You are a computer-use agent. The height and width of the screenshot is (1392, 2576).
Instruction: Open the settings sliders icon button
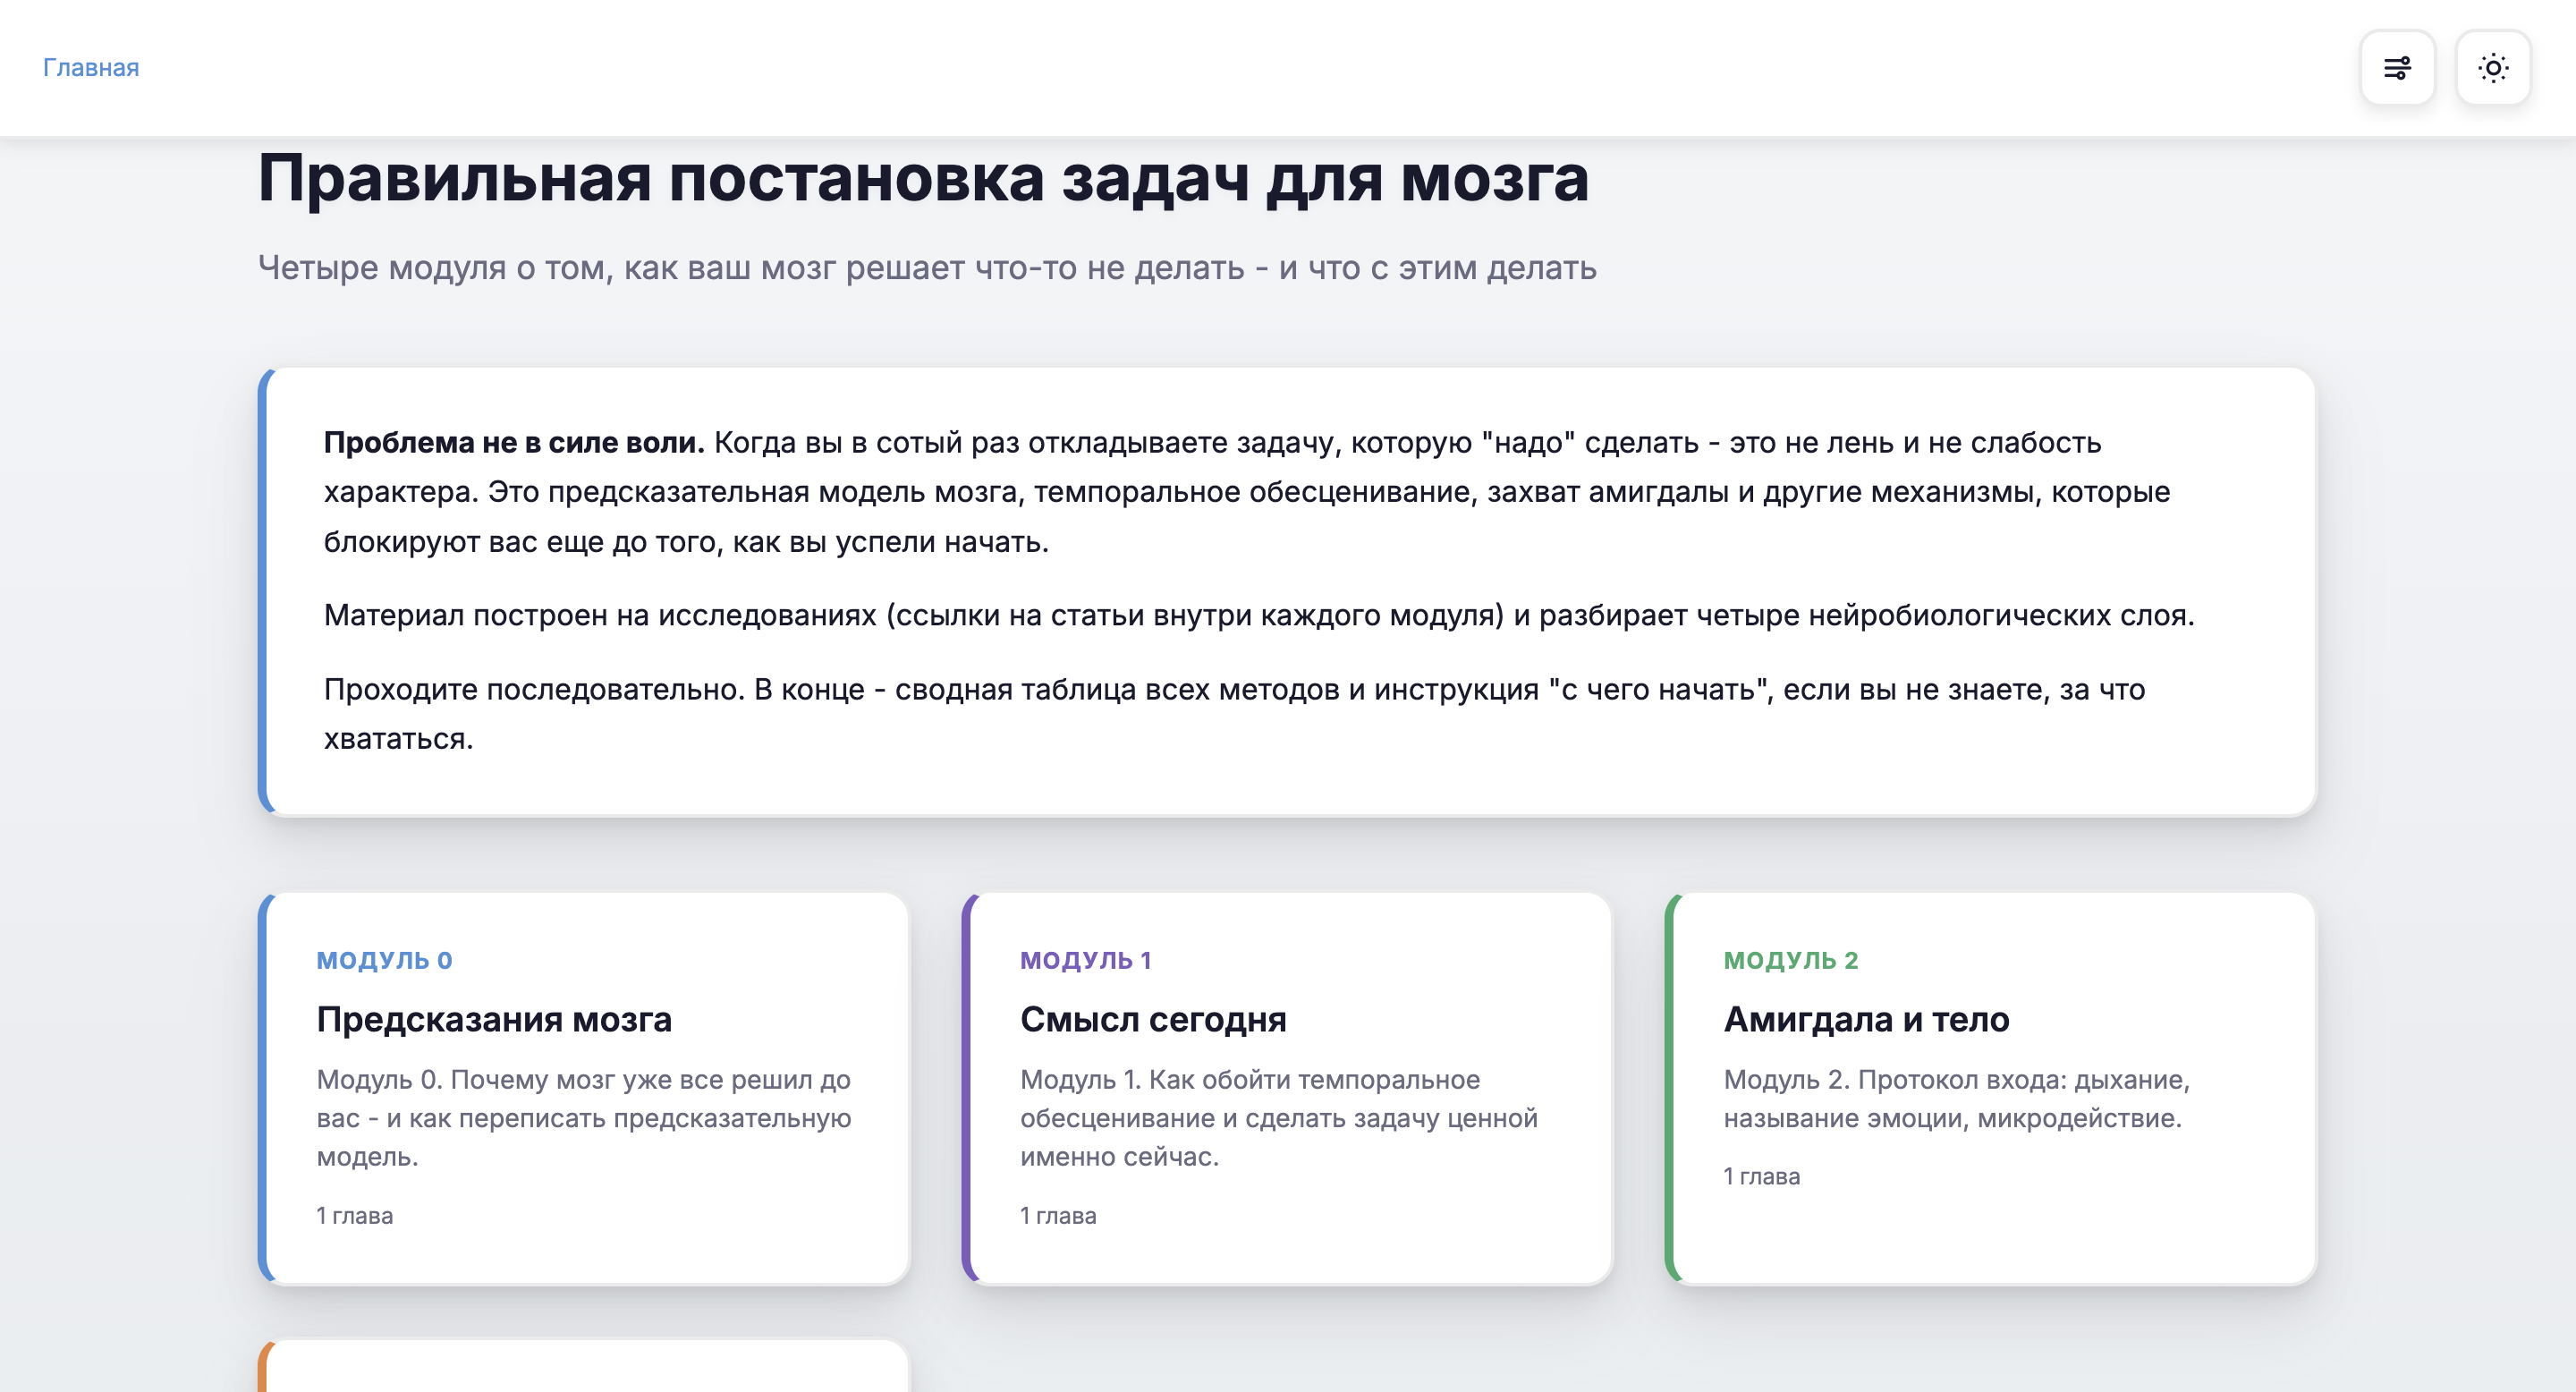[x=2397, y=68]
